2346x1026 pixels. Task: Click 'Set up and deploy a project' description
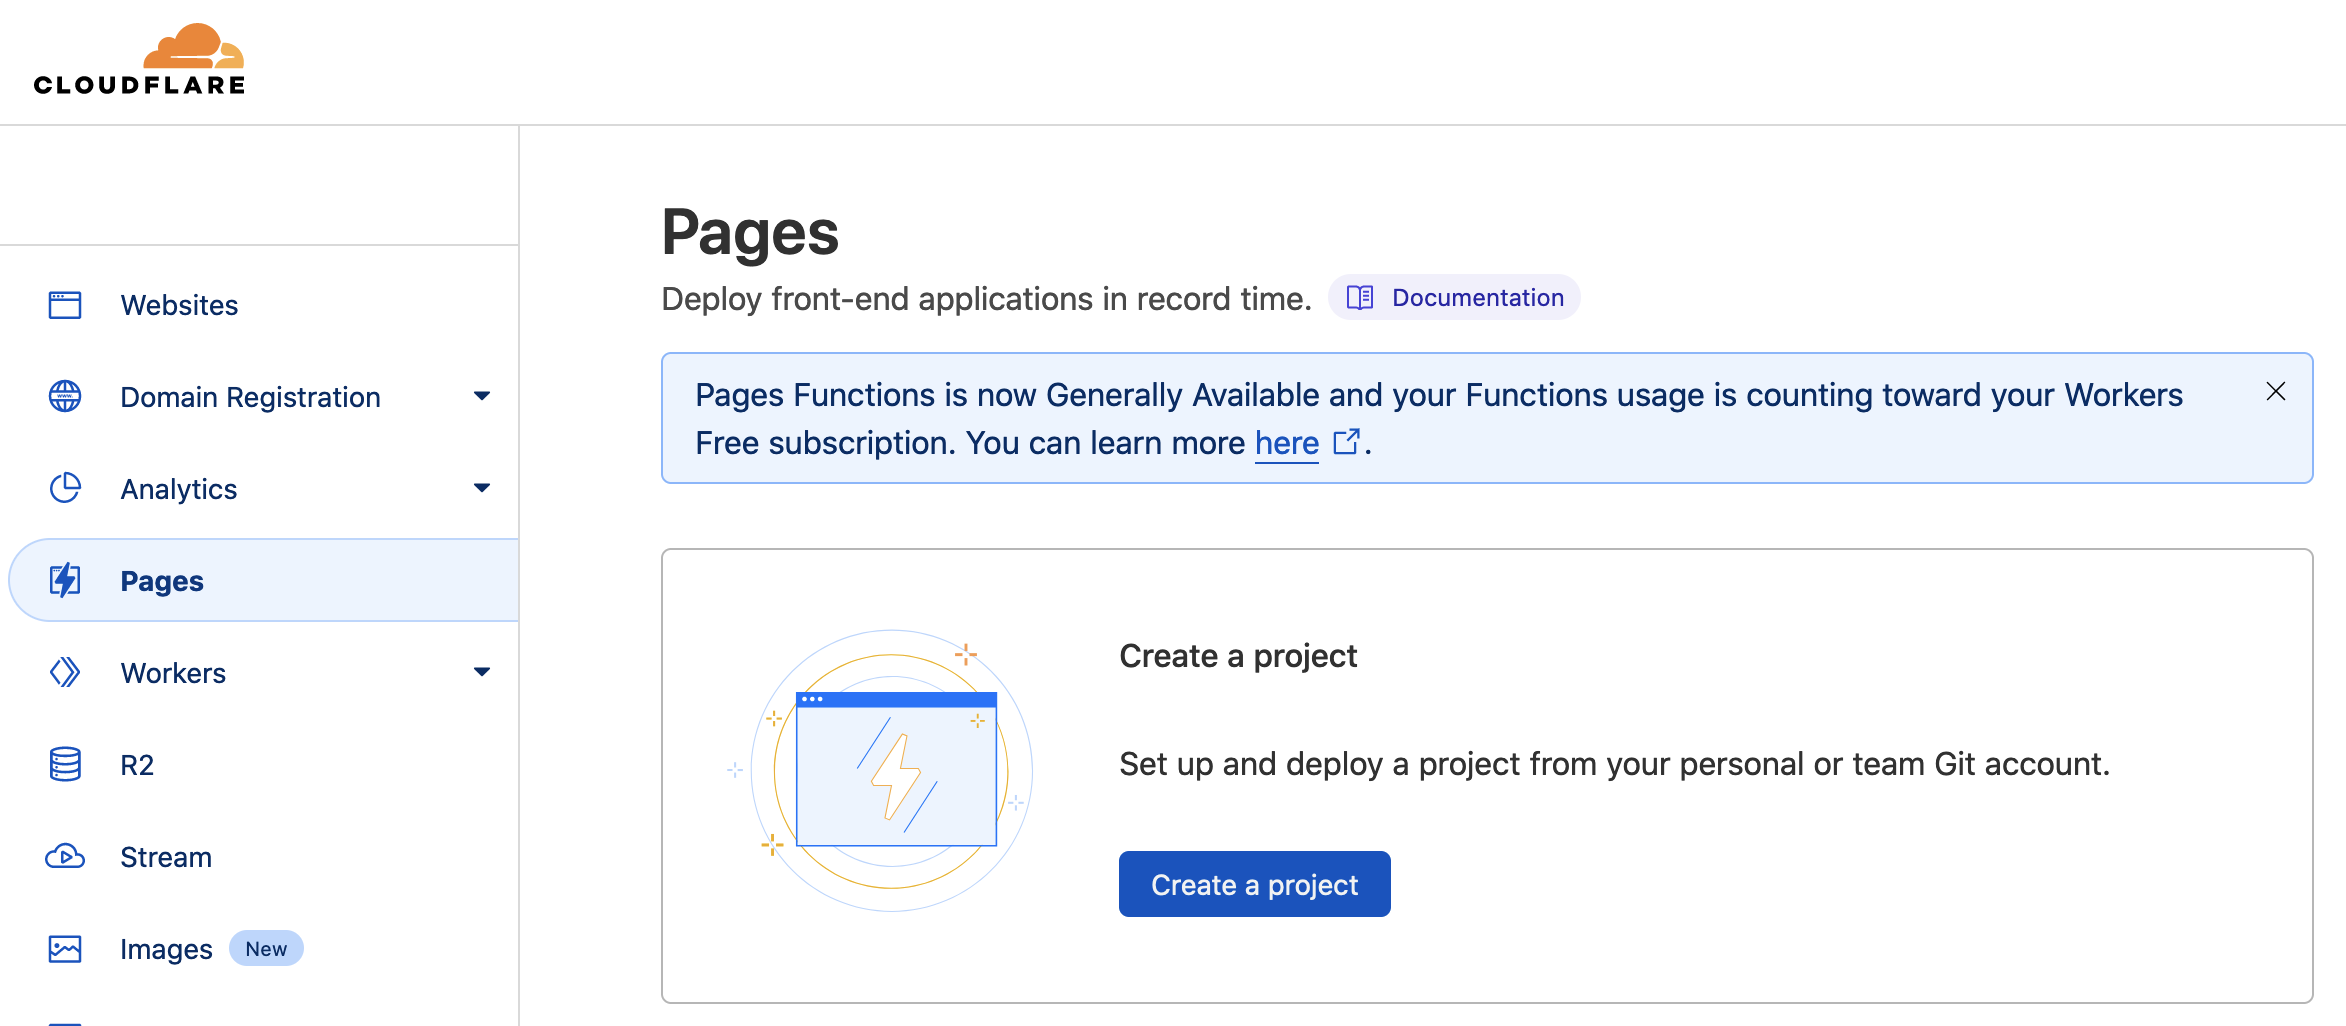tap(1614, 764)
